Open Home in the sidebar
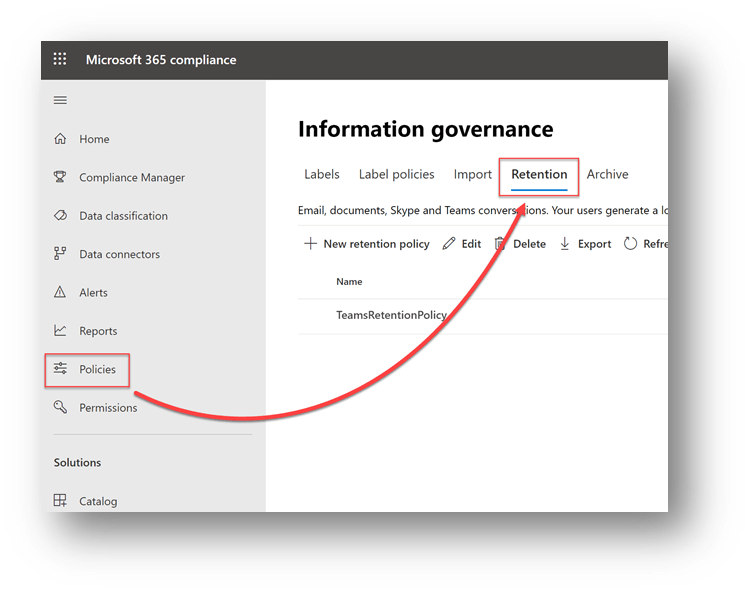The image size is (751, 595). click(x=94, y=139)
